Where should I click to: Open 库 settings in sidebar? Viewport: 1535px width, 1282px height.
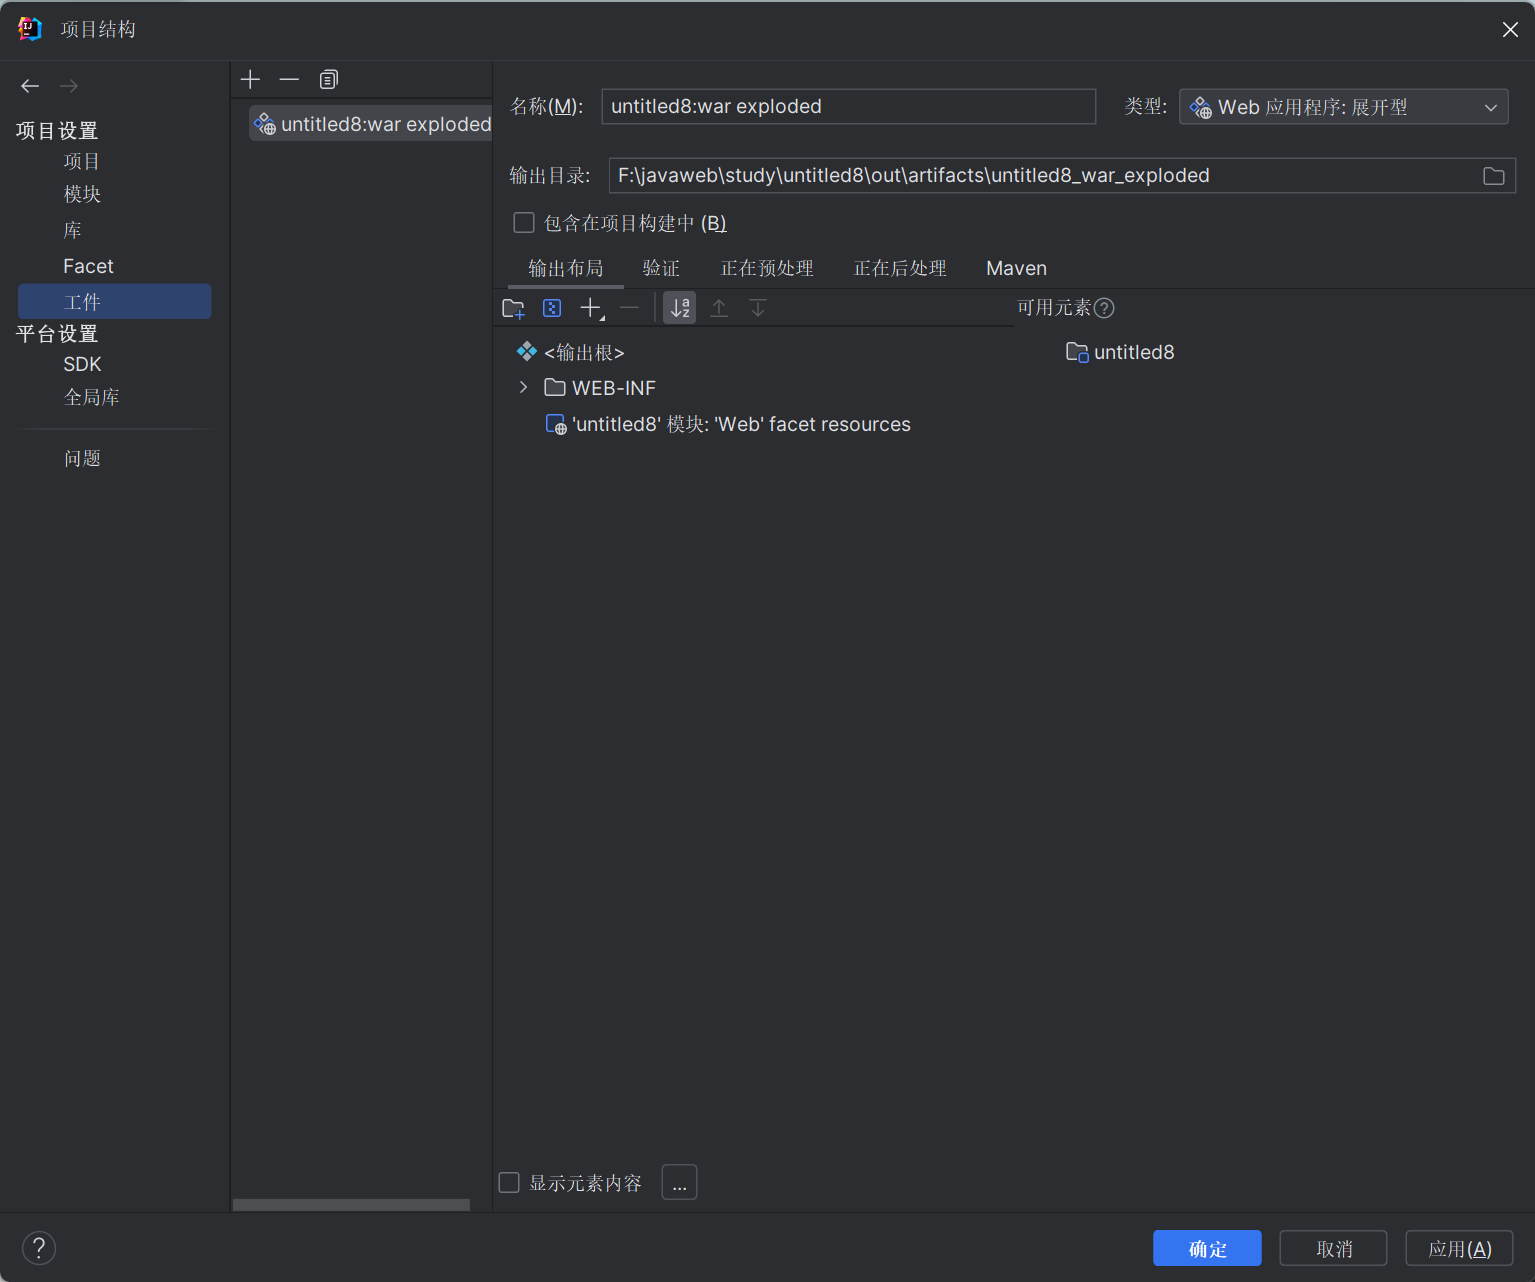pos(72,230)
